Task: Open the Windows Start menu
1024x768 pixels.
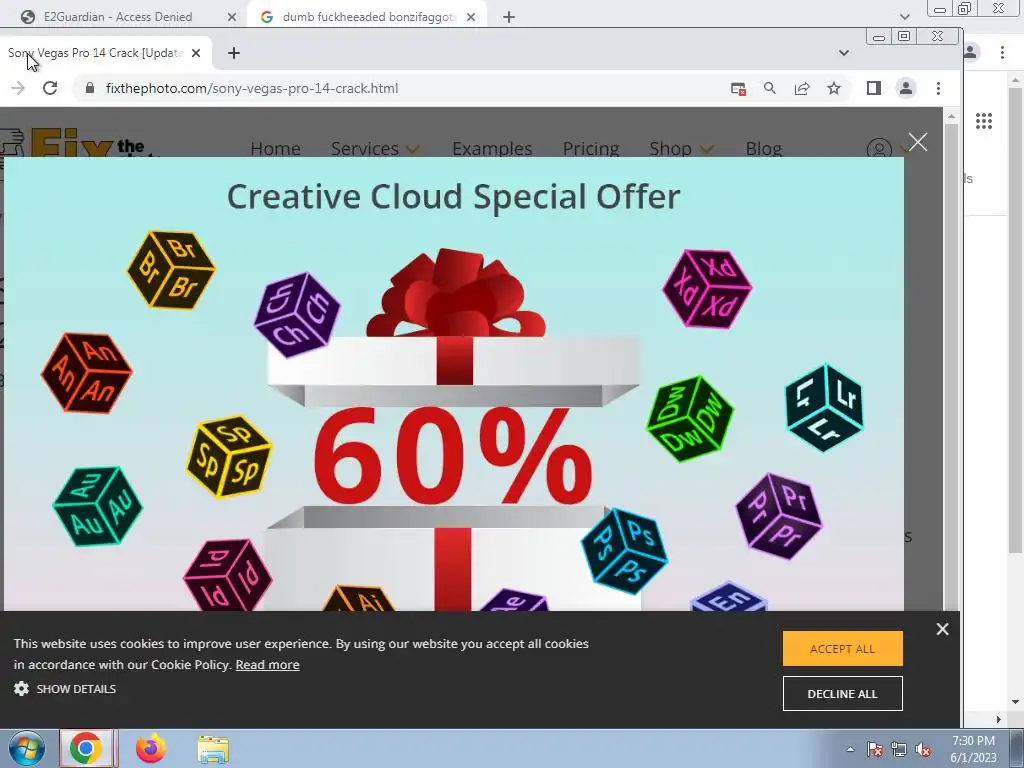Action: (x=26, y=748)
